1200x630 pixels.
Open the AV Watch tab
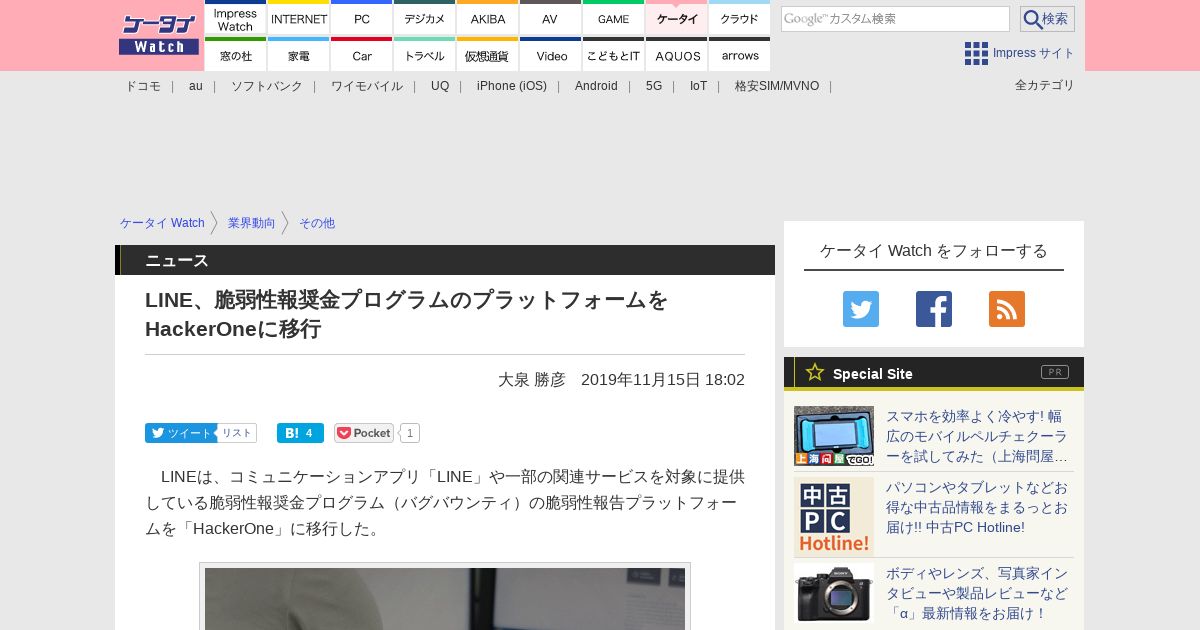551,18
